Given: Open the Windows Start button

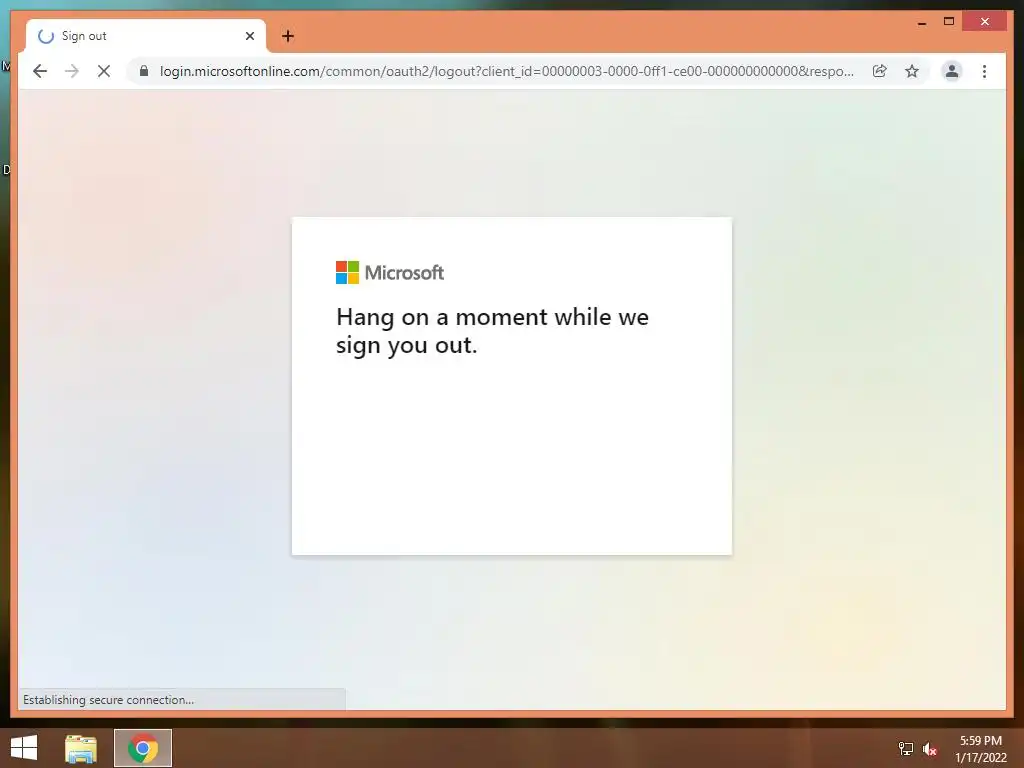Looking at the screenshot, I should [24, 748].
